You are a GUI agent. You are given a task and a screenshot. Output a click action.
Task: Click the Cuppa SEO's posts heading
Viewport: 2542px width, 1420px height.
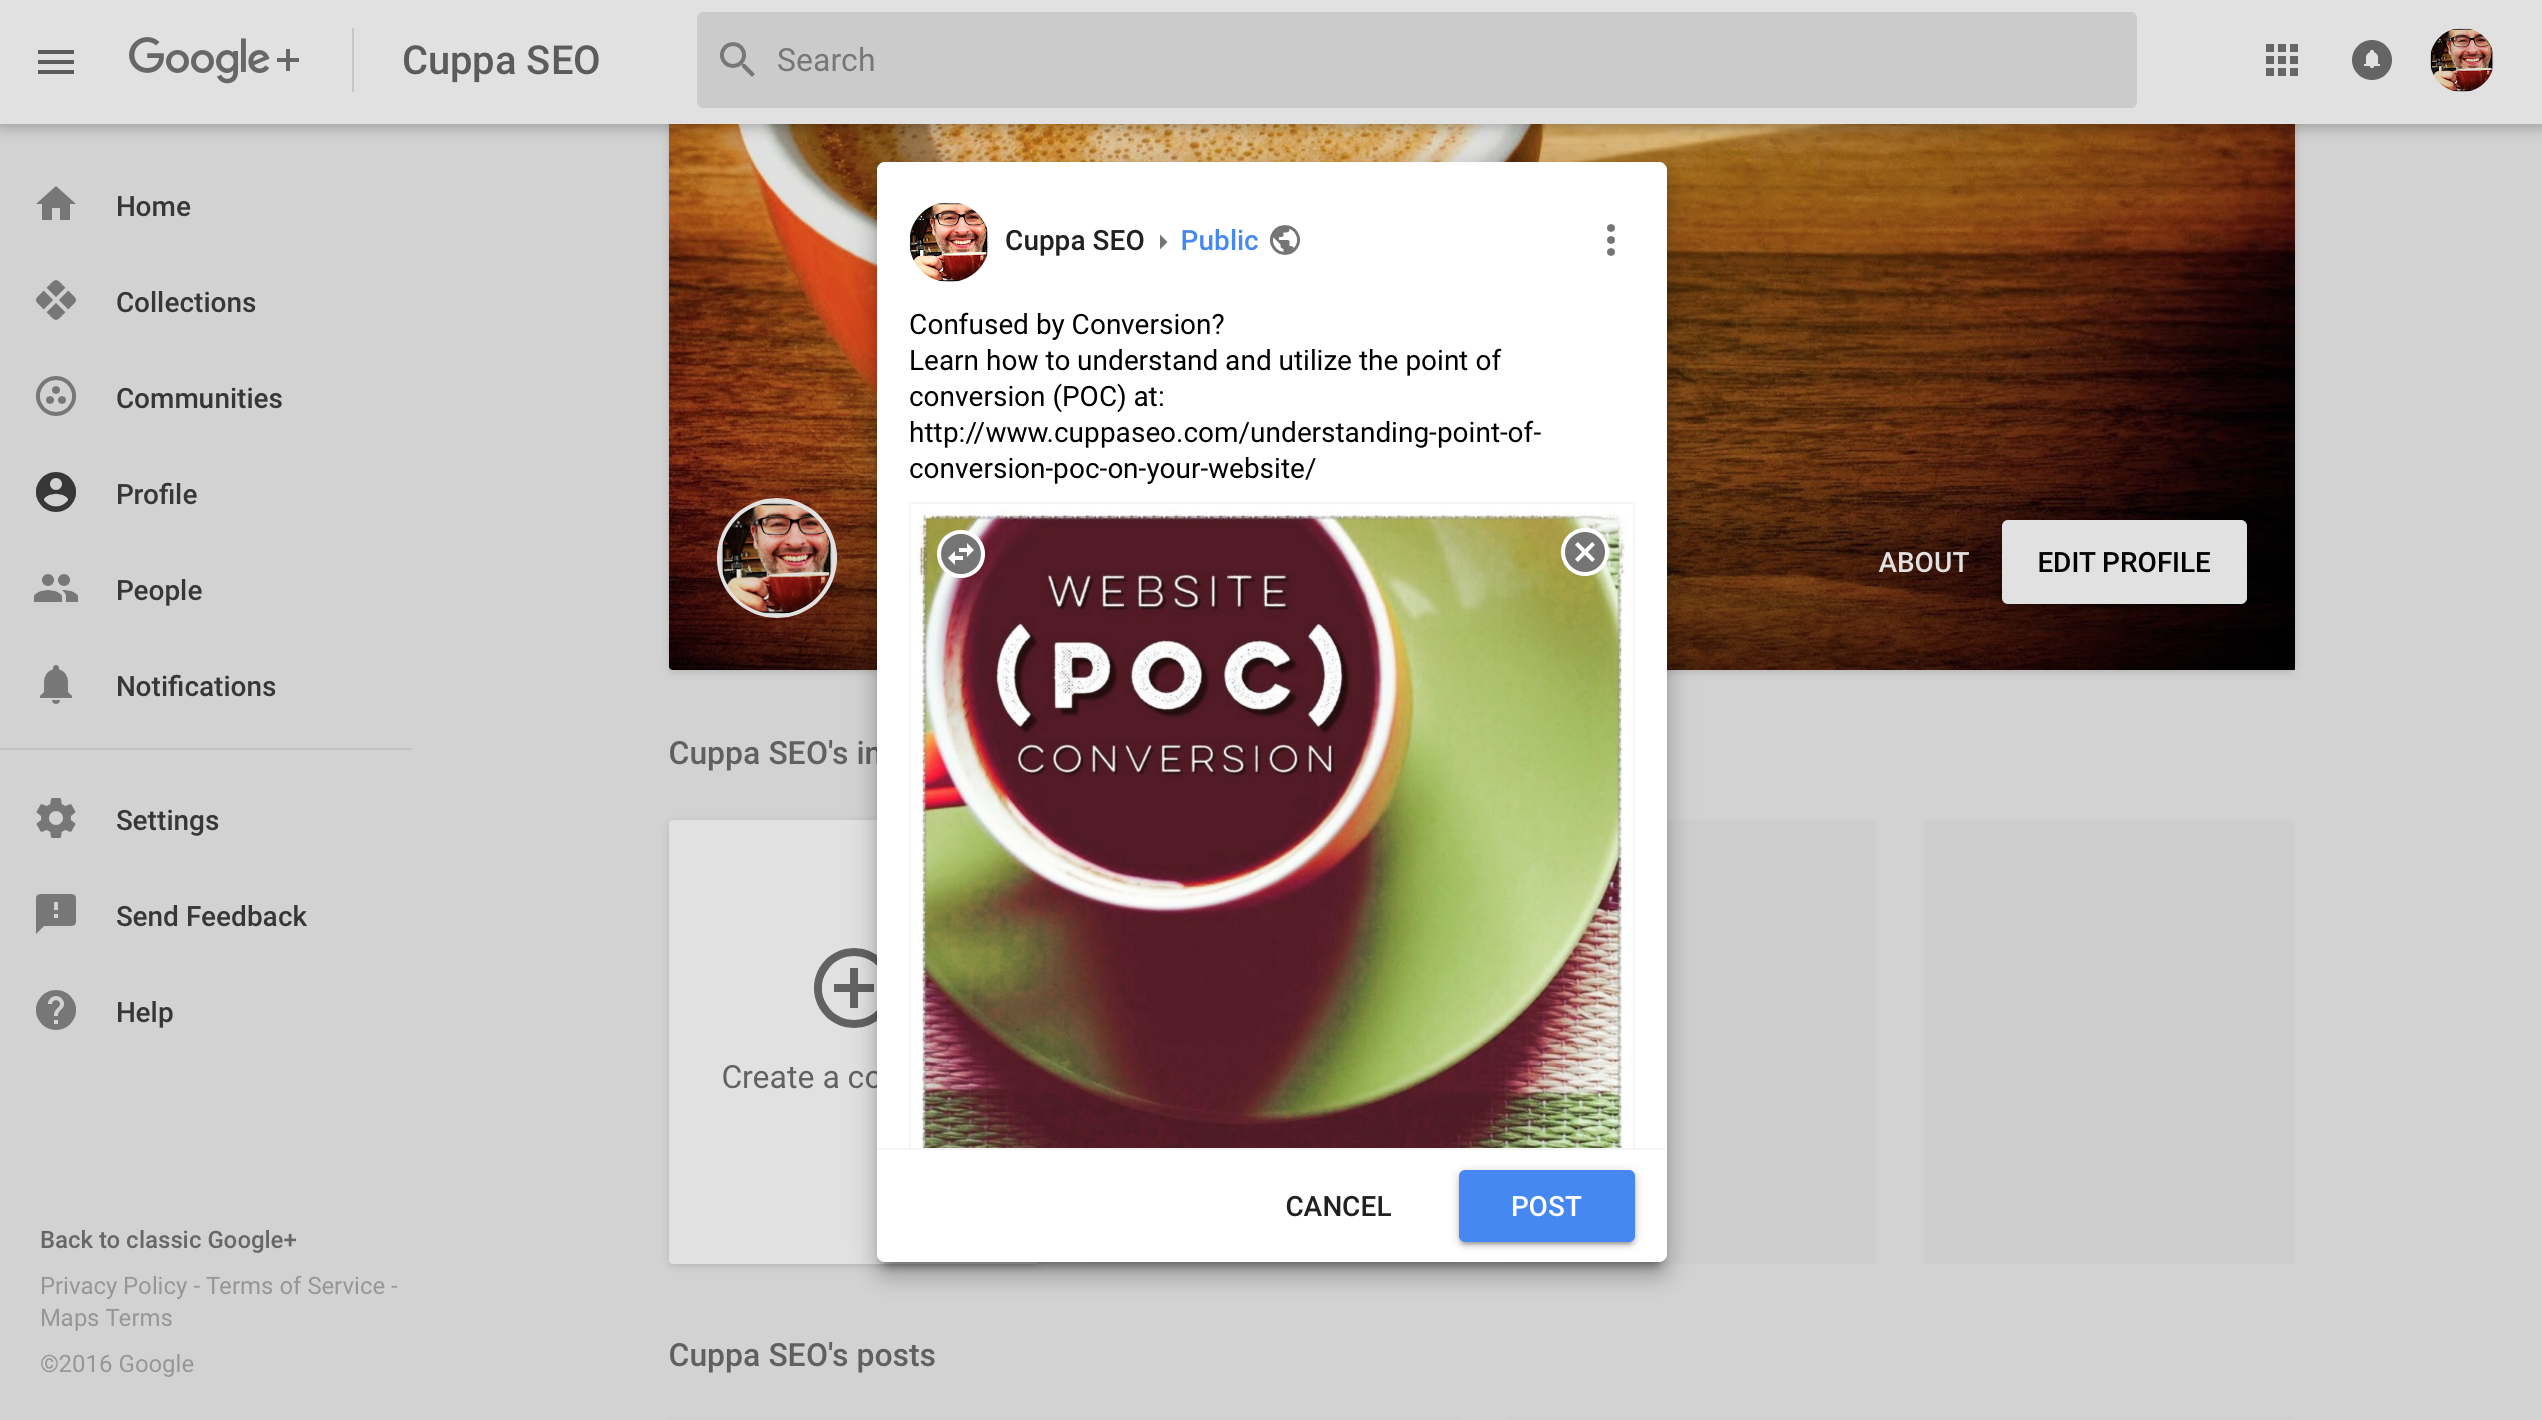(x=802, y=1355)
